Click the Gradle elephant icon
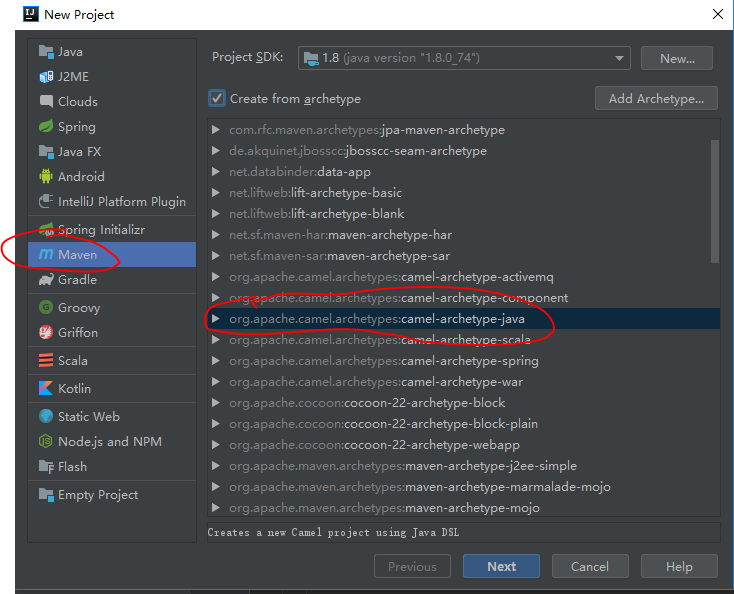Screen dimensions: 734x594 pyautogui.click(x=46, y=279)
